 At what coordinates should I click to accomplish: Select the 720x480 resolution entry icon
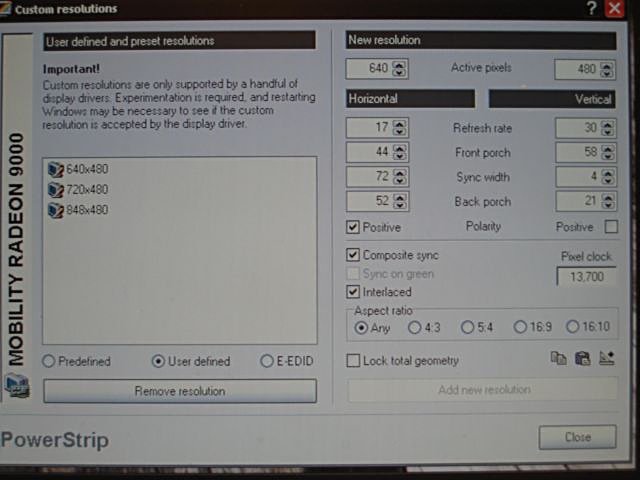(x=55, y=189)
